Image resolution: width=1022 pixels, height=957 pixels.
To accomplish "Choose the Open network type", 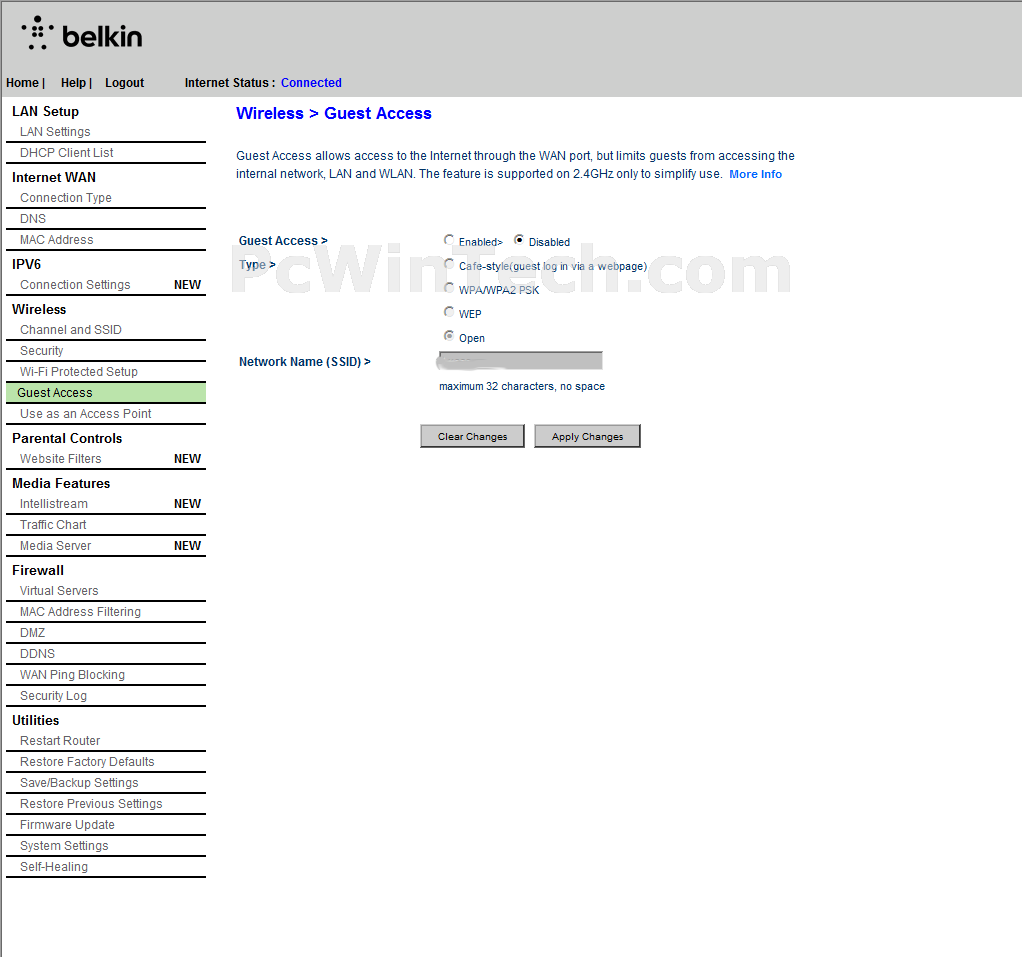I will coord(449,336).
